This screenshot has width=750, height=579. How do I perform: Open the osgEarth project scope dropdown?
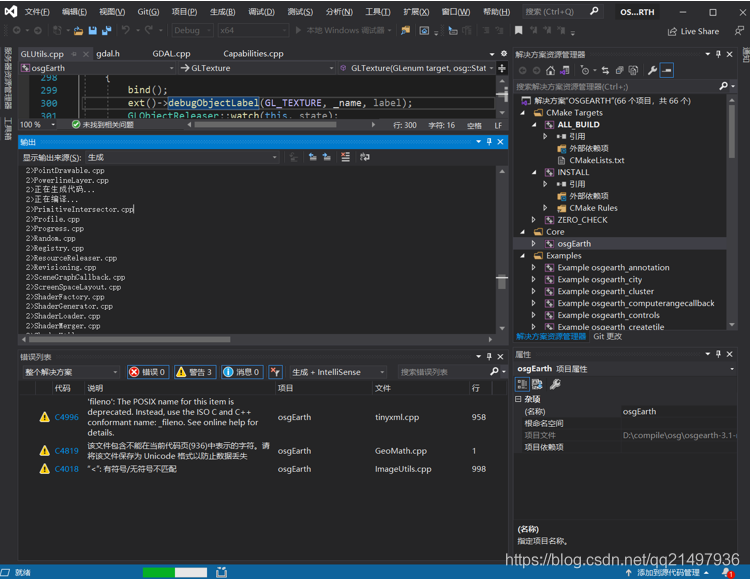coord(98,68)
